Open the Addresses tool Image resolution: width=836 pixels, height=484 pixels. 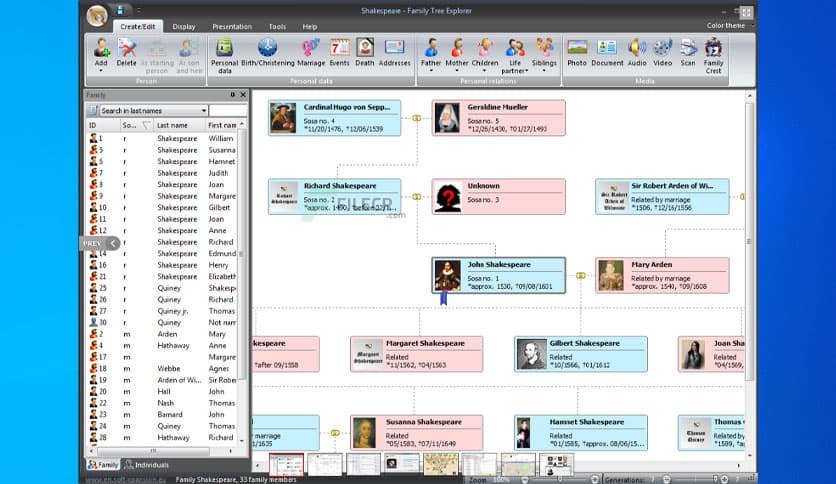pos(395,52)
